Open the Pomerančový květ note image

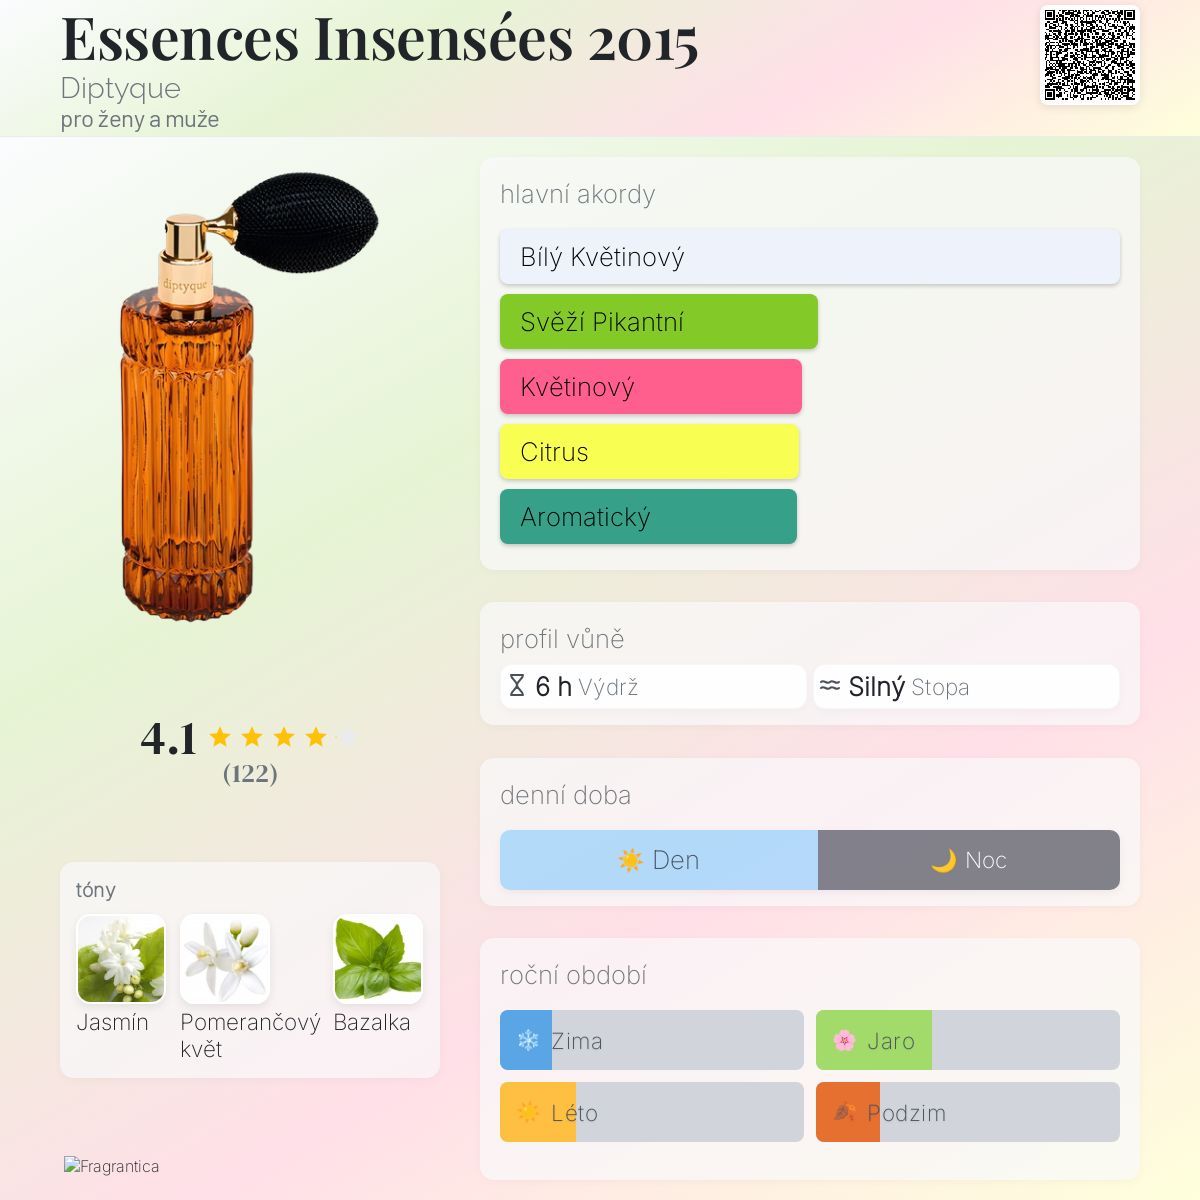pos(225,959)
